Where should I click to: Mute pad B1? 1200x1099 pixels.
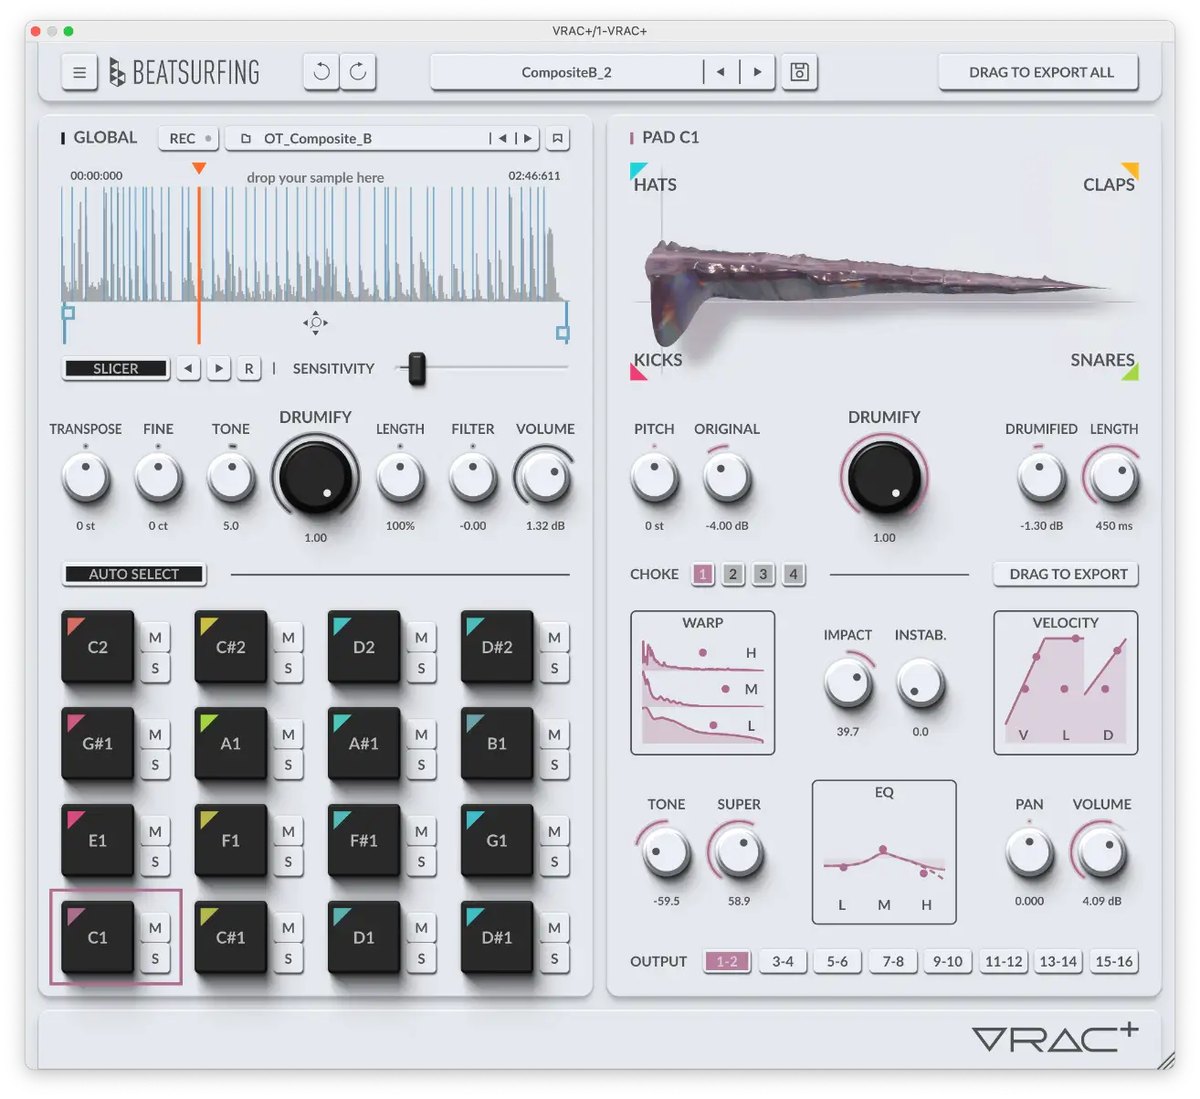click(554, 734)
